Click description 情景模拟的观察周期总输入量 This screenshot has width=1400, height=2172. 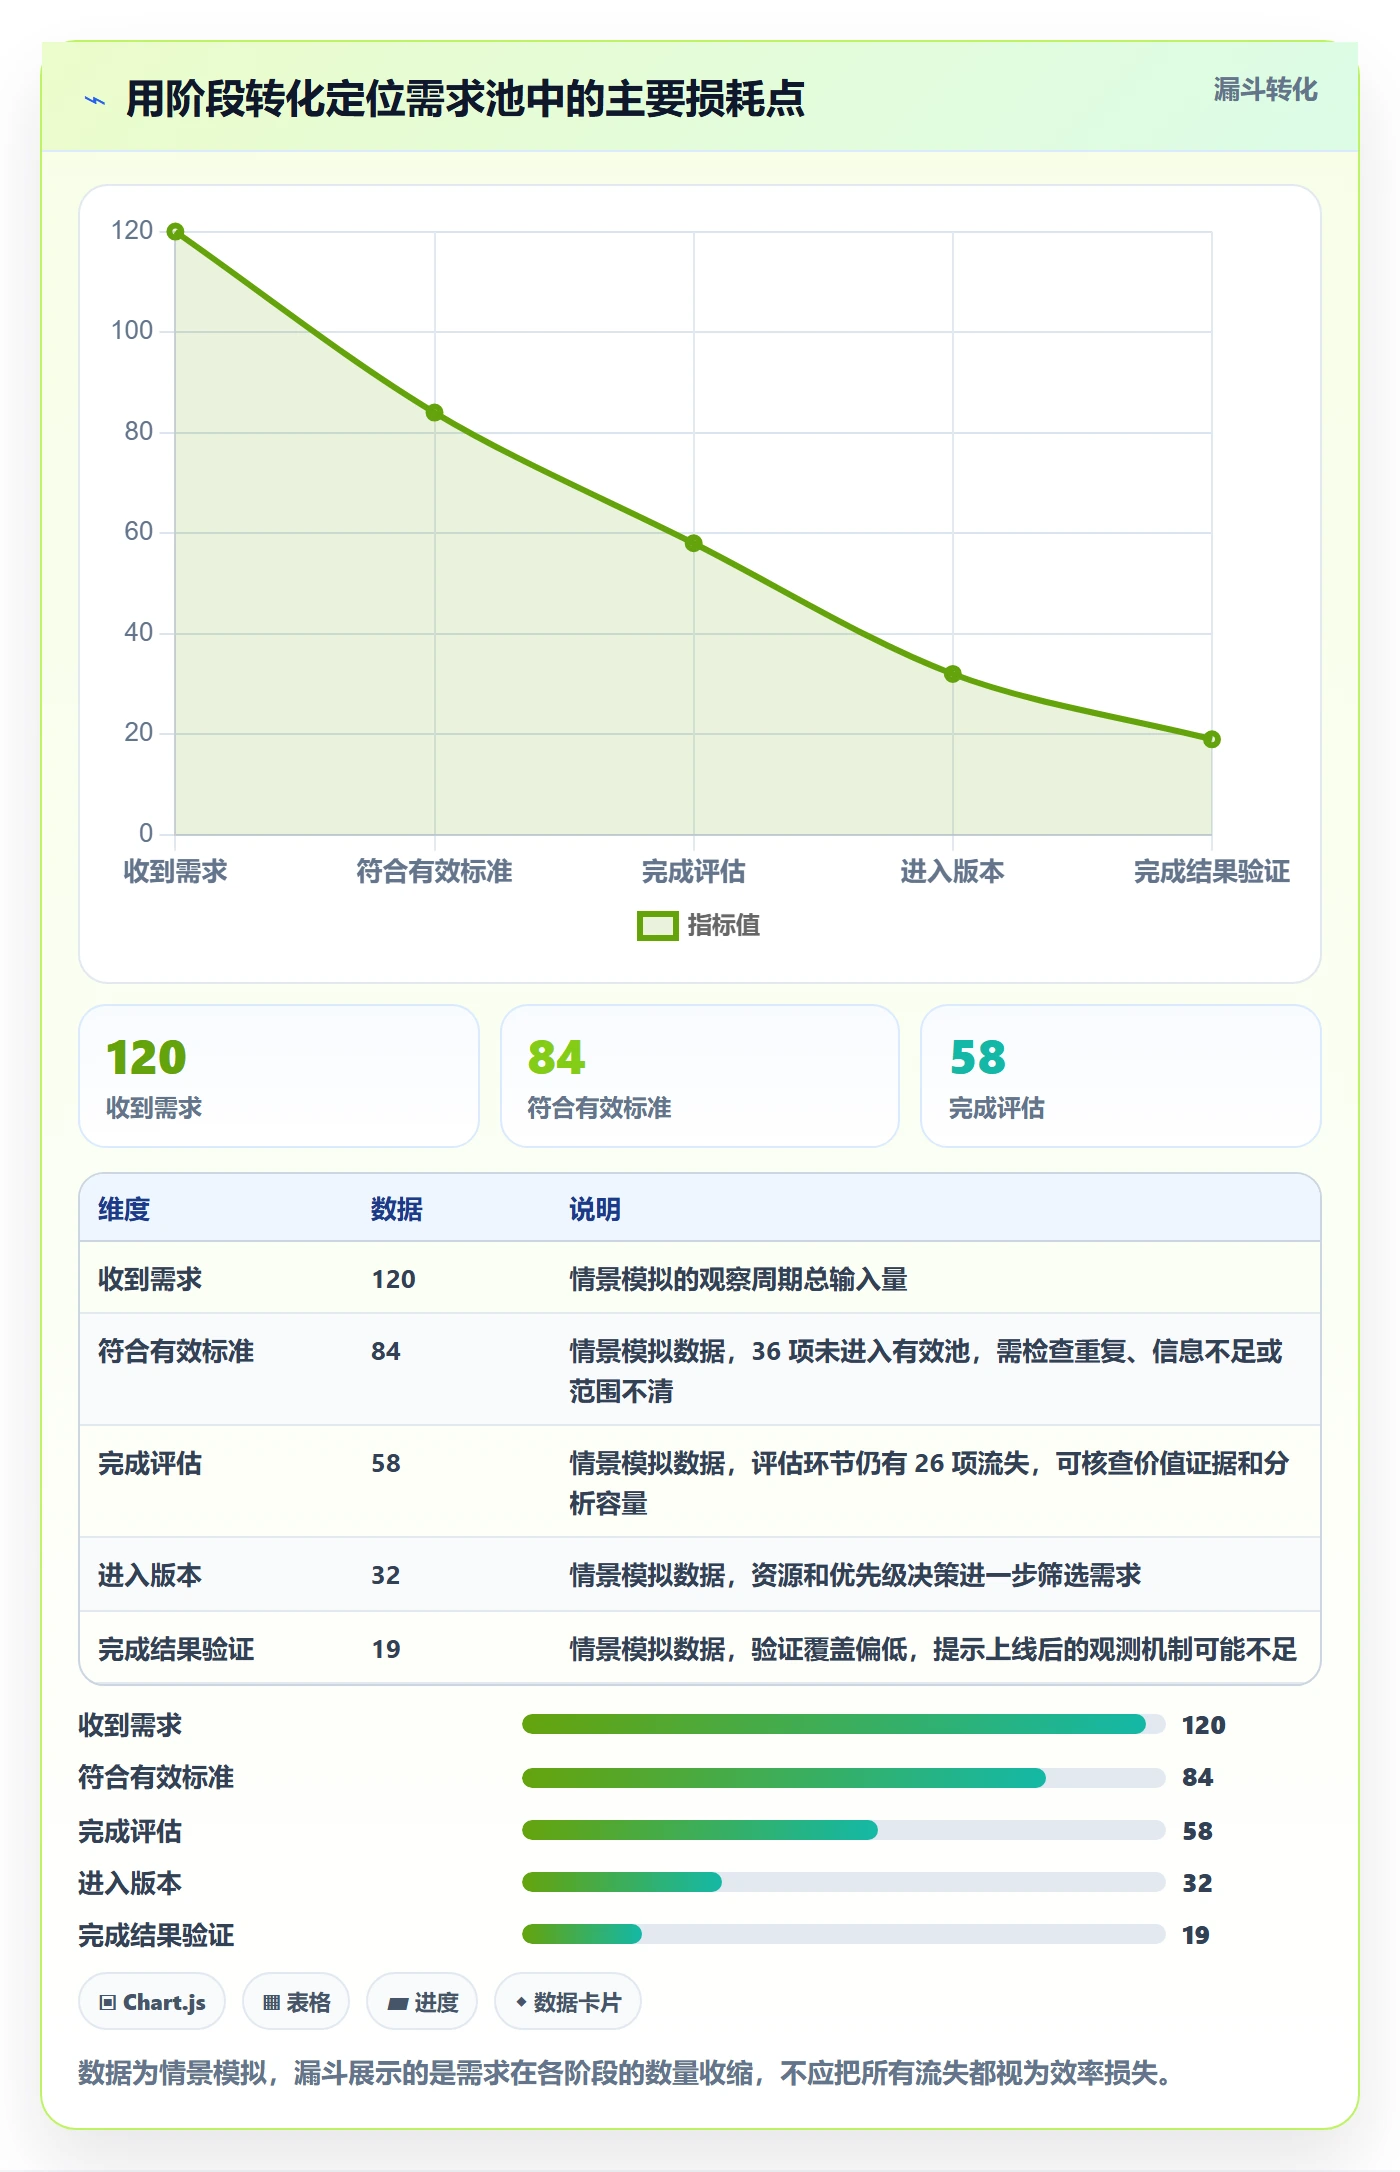pyautogui.click(x=738, y=1279)
